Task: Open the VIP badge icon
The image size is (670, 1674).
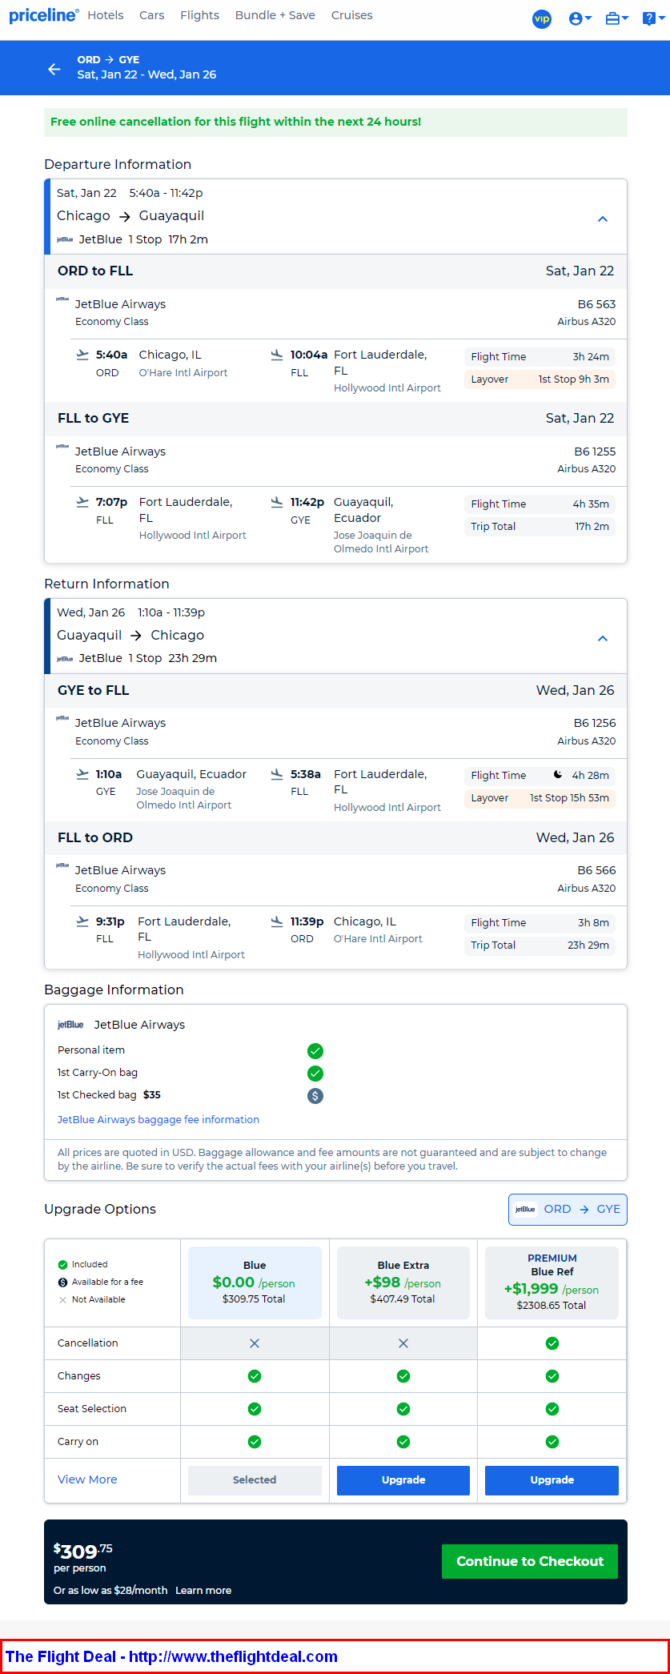Action: [542, 19]
